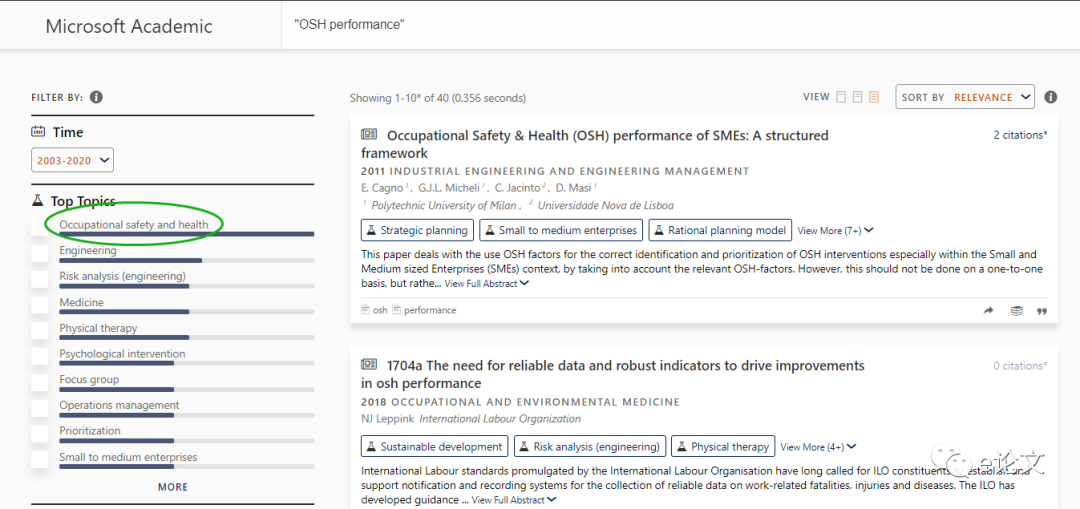Viewport: 1080px width, 509px height.
Task: Open International Labour Organization affiliation
Action: click(500, 419)
